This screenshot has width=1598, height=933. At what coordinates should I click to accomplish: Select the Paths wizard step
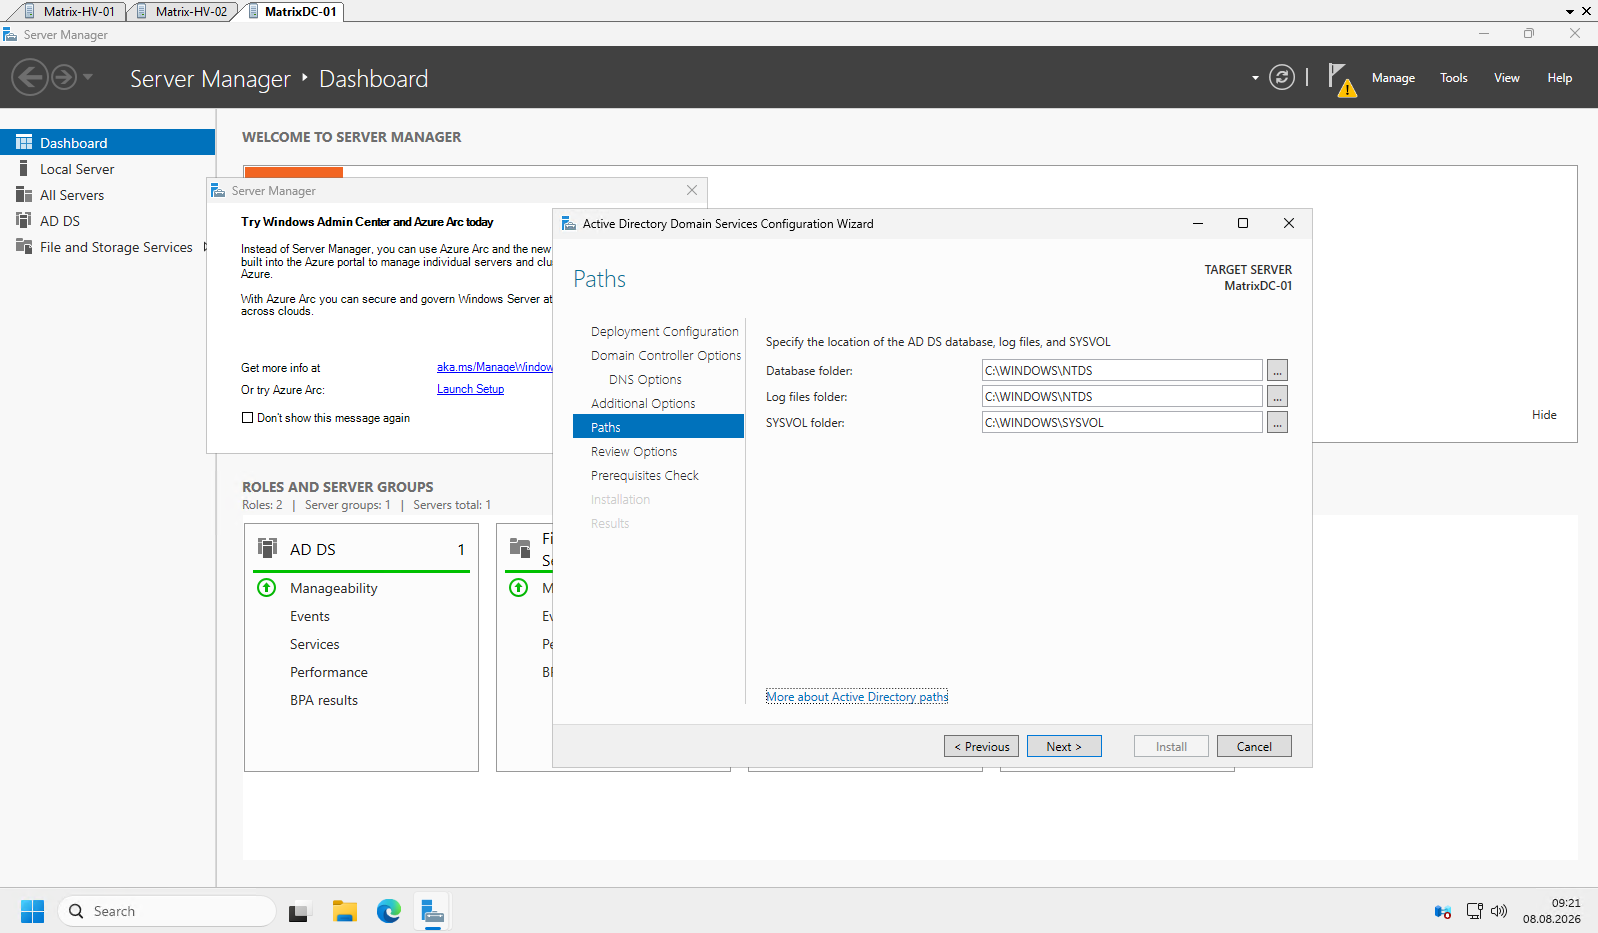658,427
